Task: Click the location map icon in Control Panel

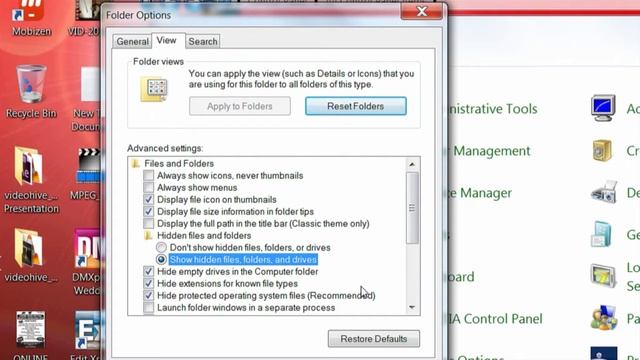Action: click(x=603, y=276)
